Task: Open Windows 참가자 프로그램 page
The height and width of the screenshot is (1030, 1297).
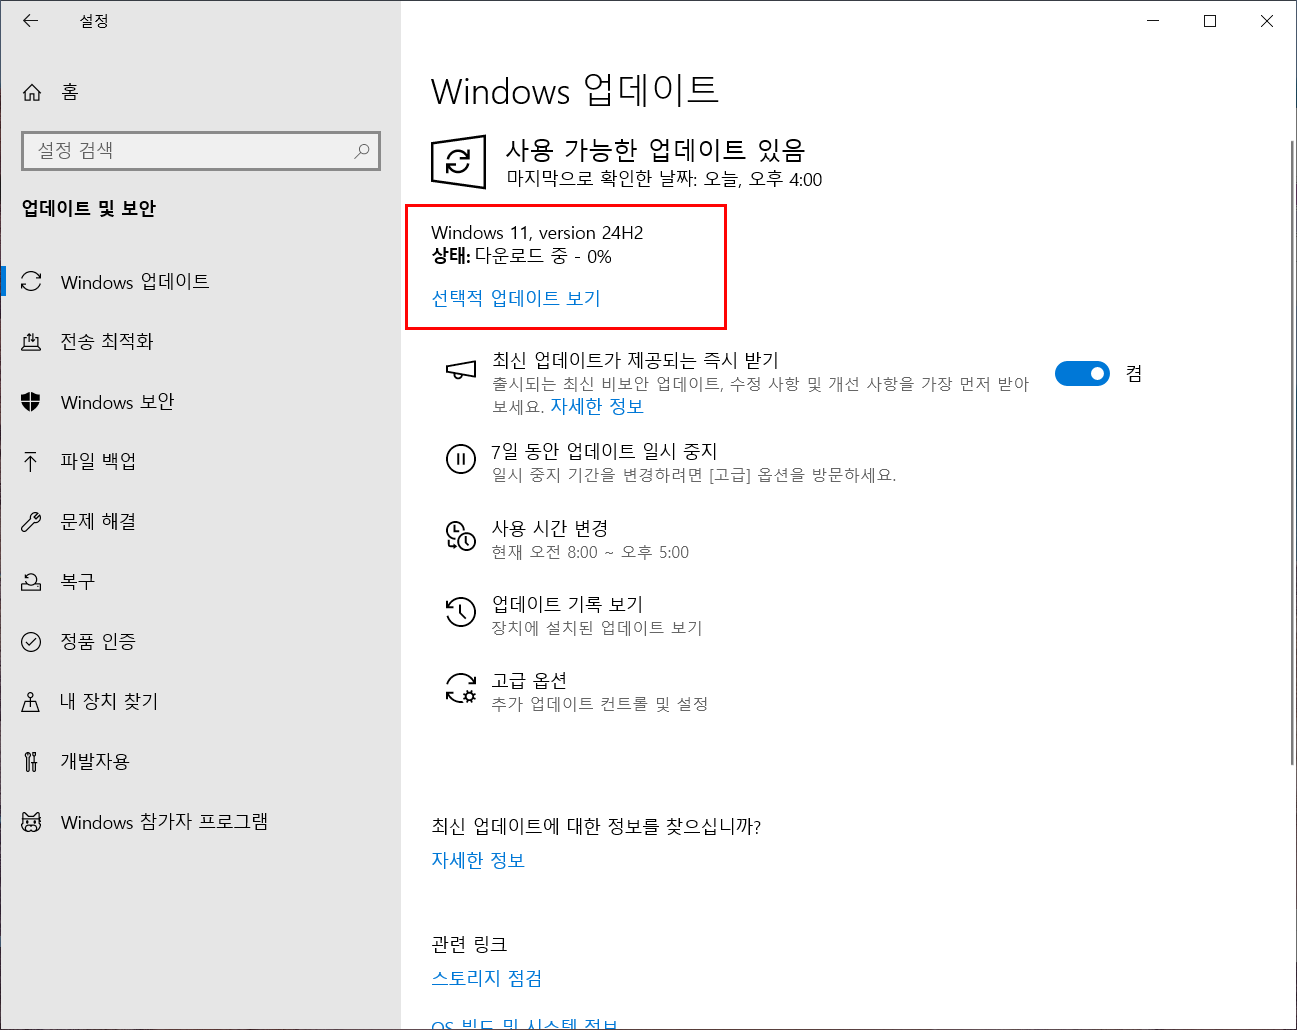Action: [200, 822]
